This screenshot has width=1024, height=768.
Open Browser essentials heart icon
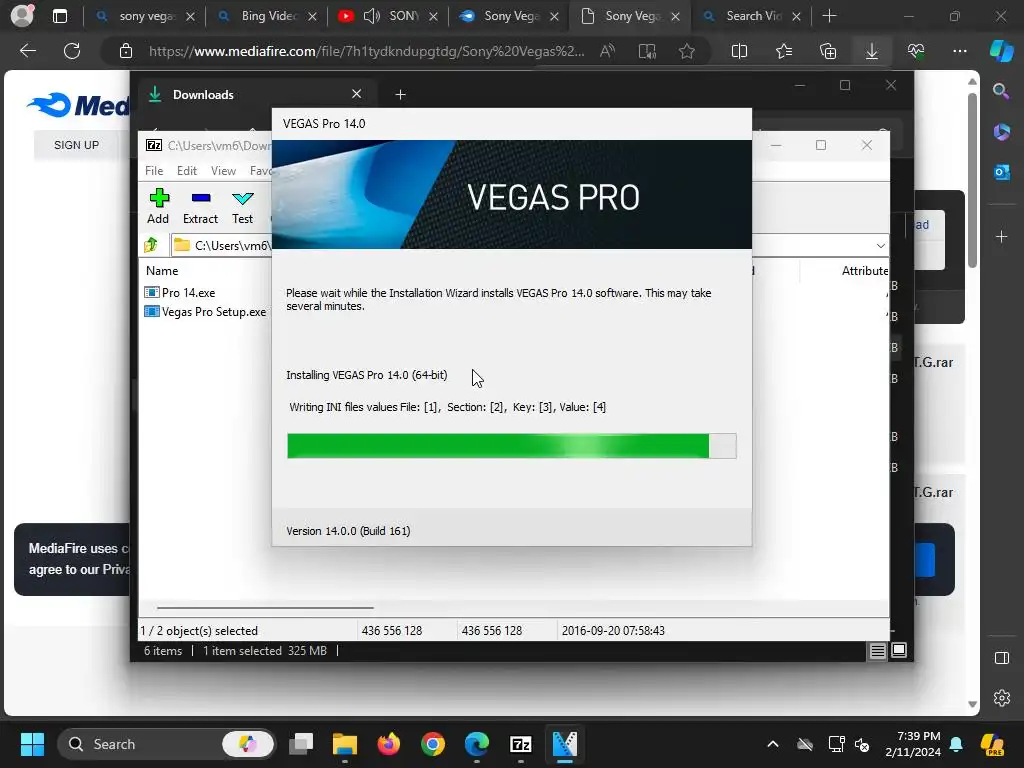(916, 51)
